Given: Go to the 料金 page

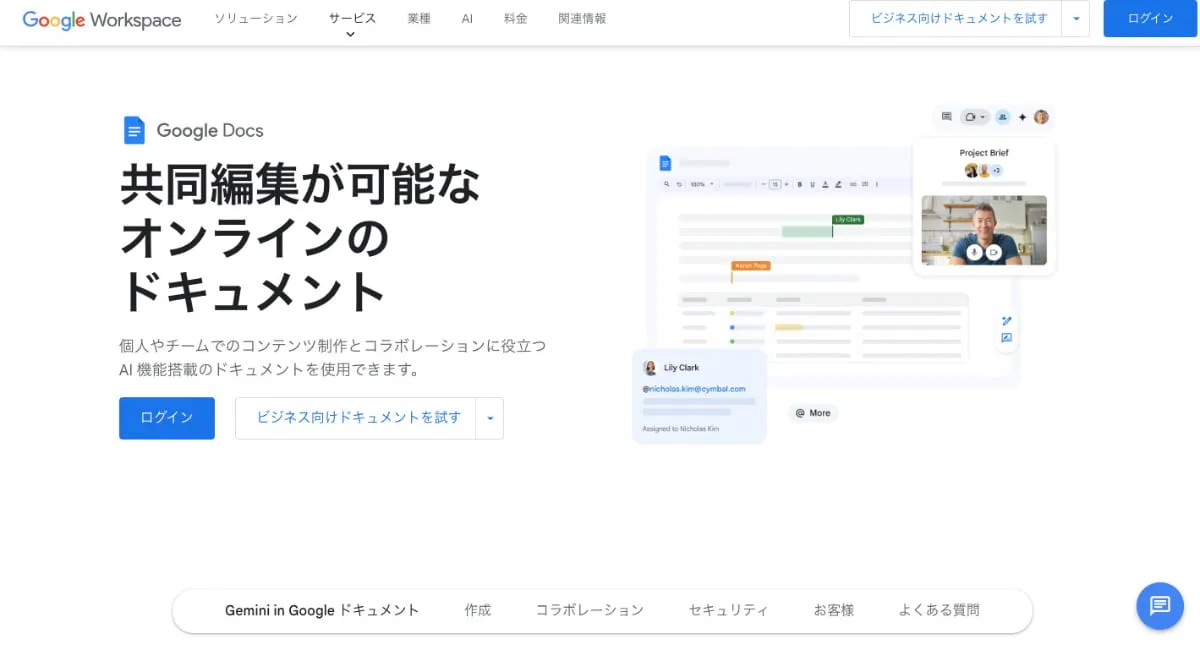Looking at the screenshot, I should pos(516,19).
